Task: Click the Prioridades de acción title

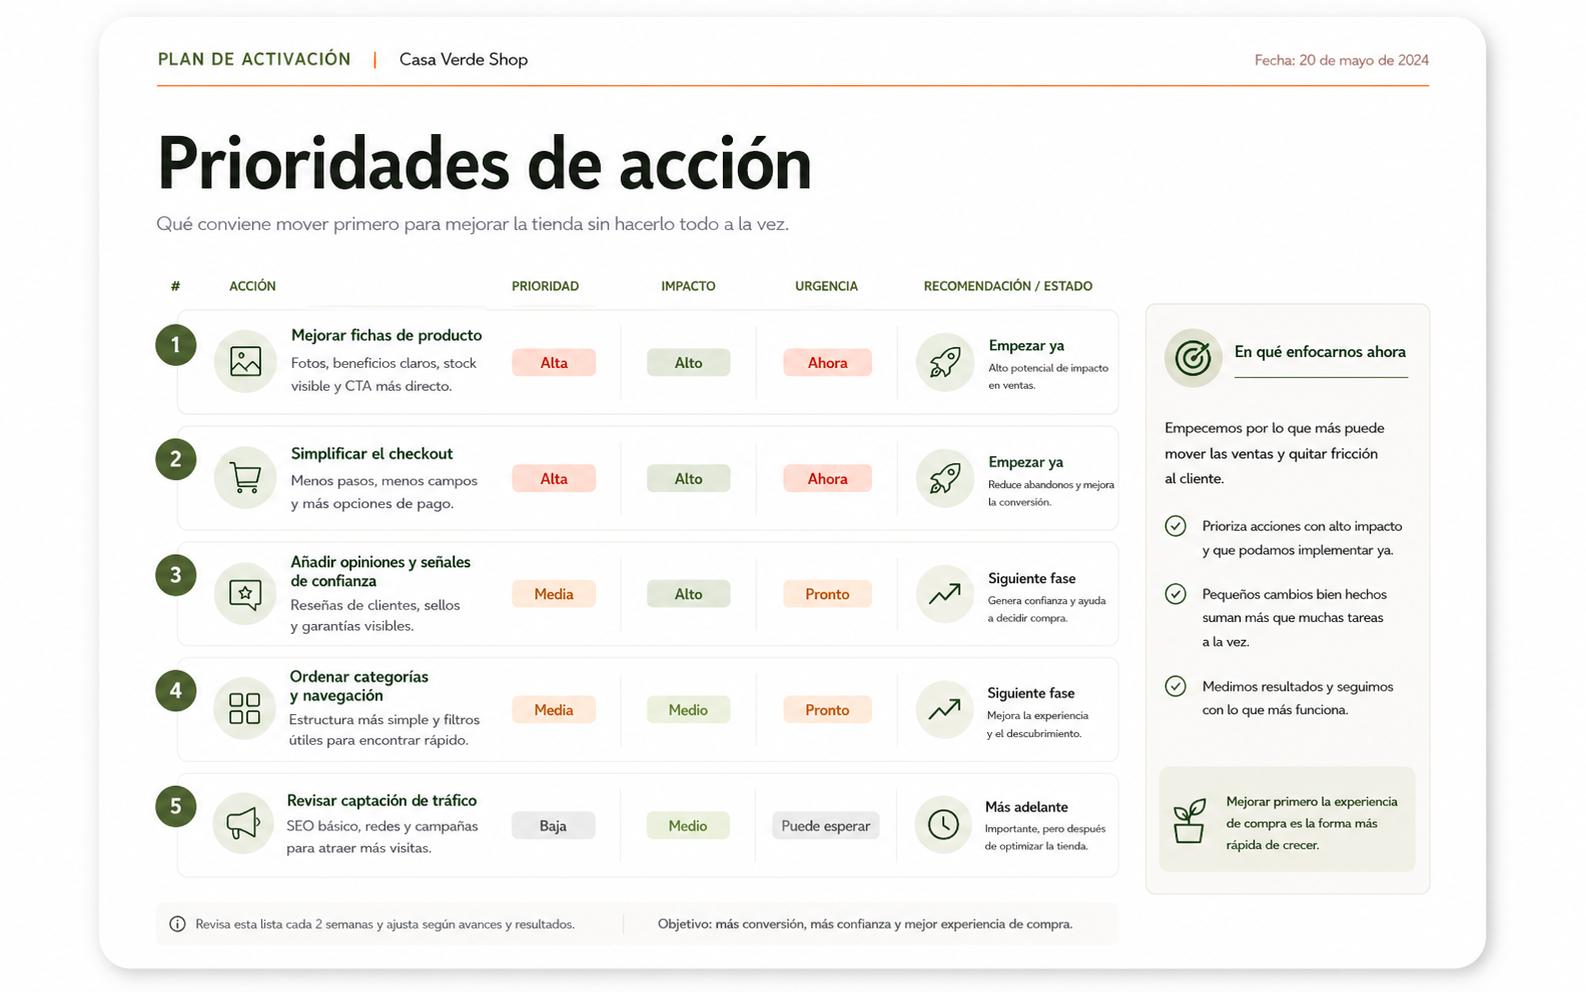Action: [x=484, y=163]
